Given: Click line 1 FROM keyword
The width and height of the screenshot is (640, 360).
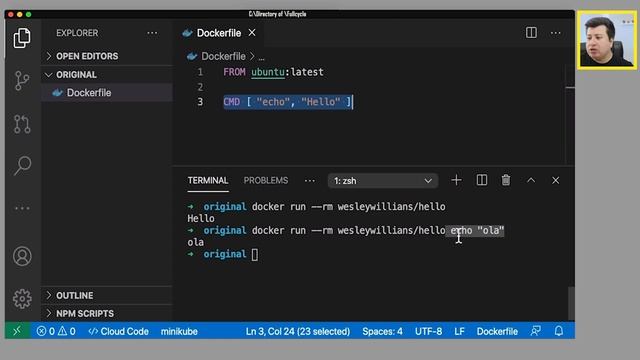Looking at the screenshot, I should click(x=234, y=72).
